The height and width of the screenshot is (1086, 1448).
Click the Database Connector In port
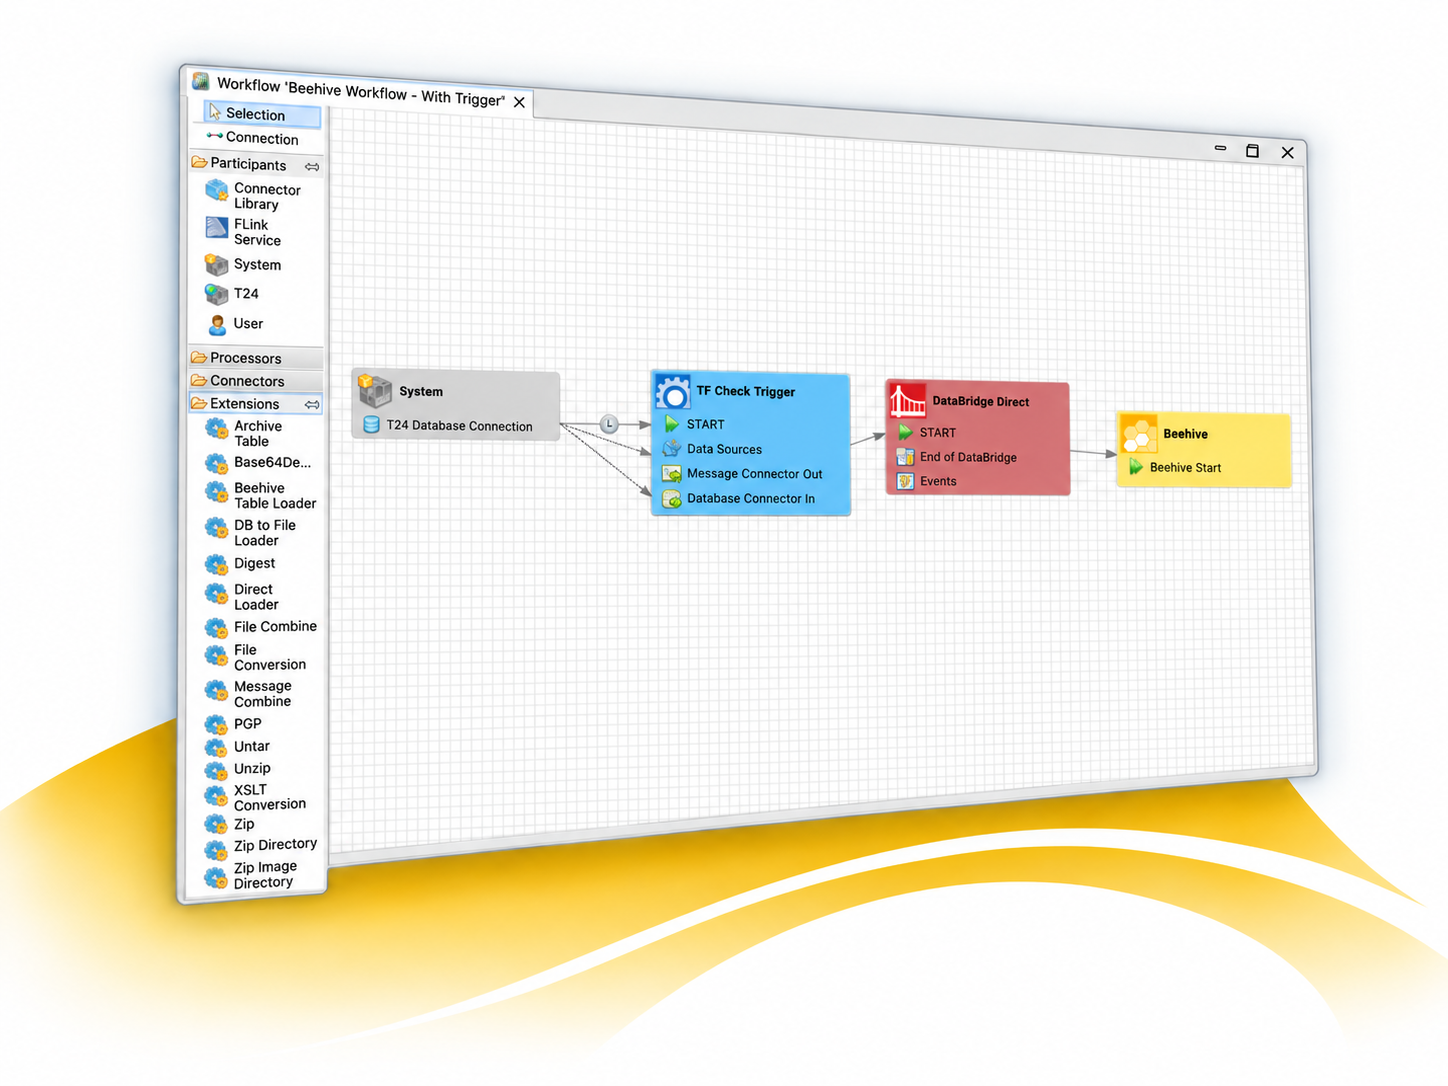(738, 498)
